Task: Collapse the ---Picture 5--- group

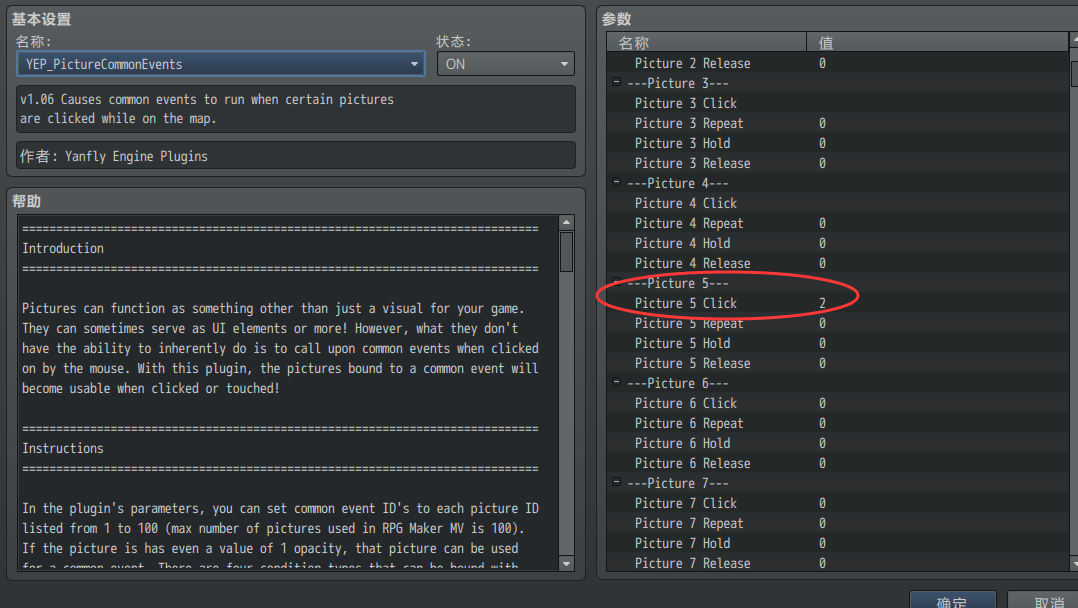Action: click(x=616, y=282)
